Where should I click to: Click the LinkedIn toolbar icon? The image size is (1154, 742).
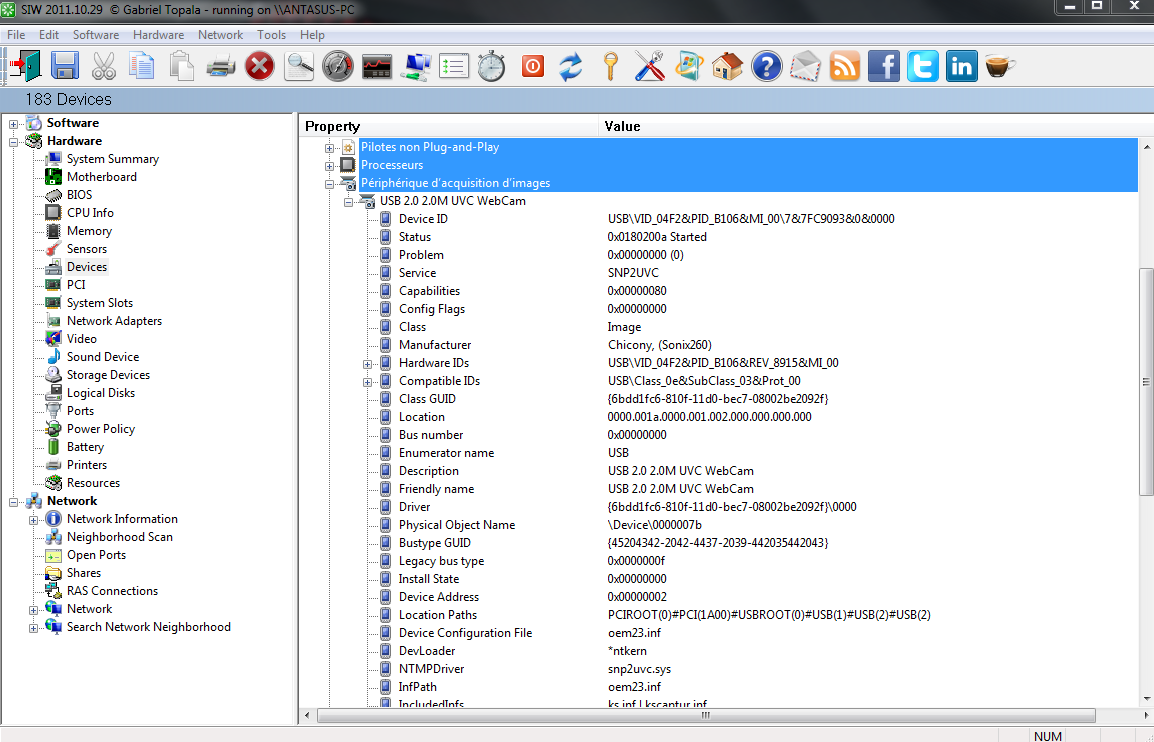pyautogui.click(x=962, y=67)
